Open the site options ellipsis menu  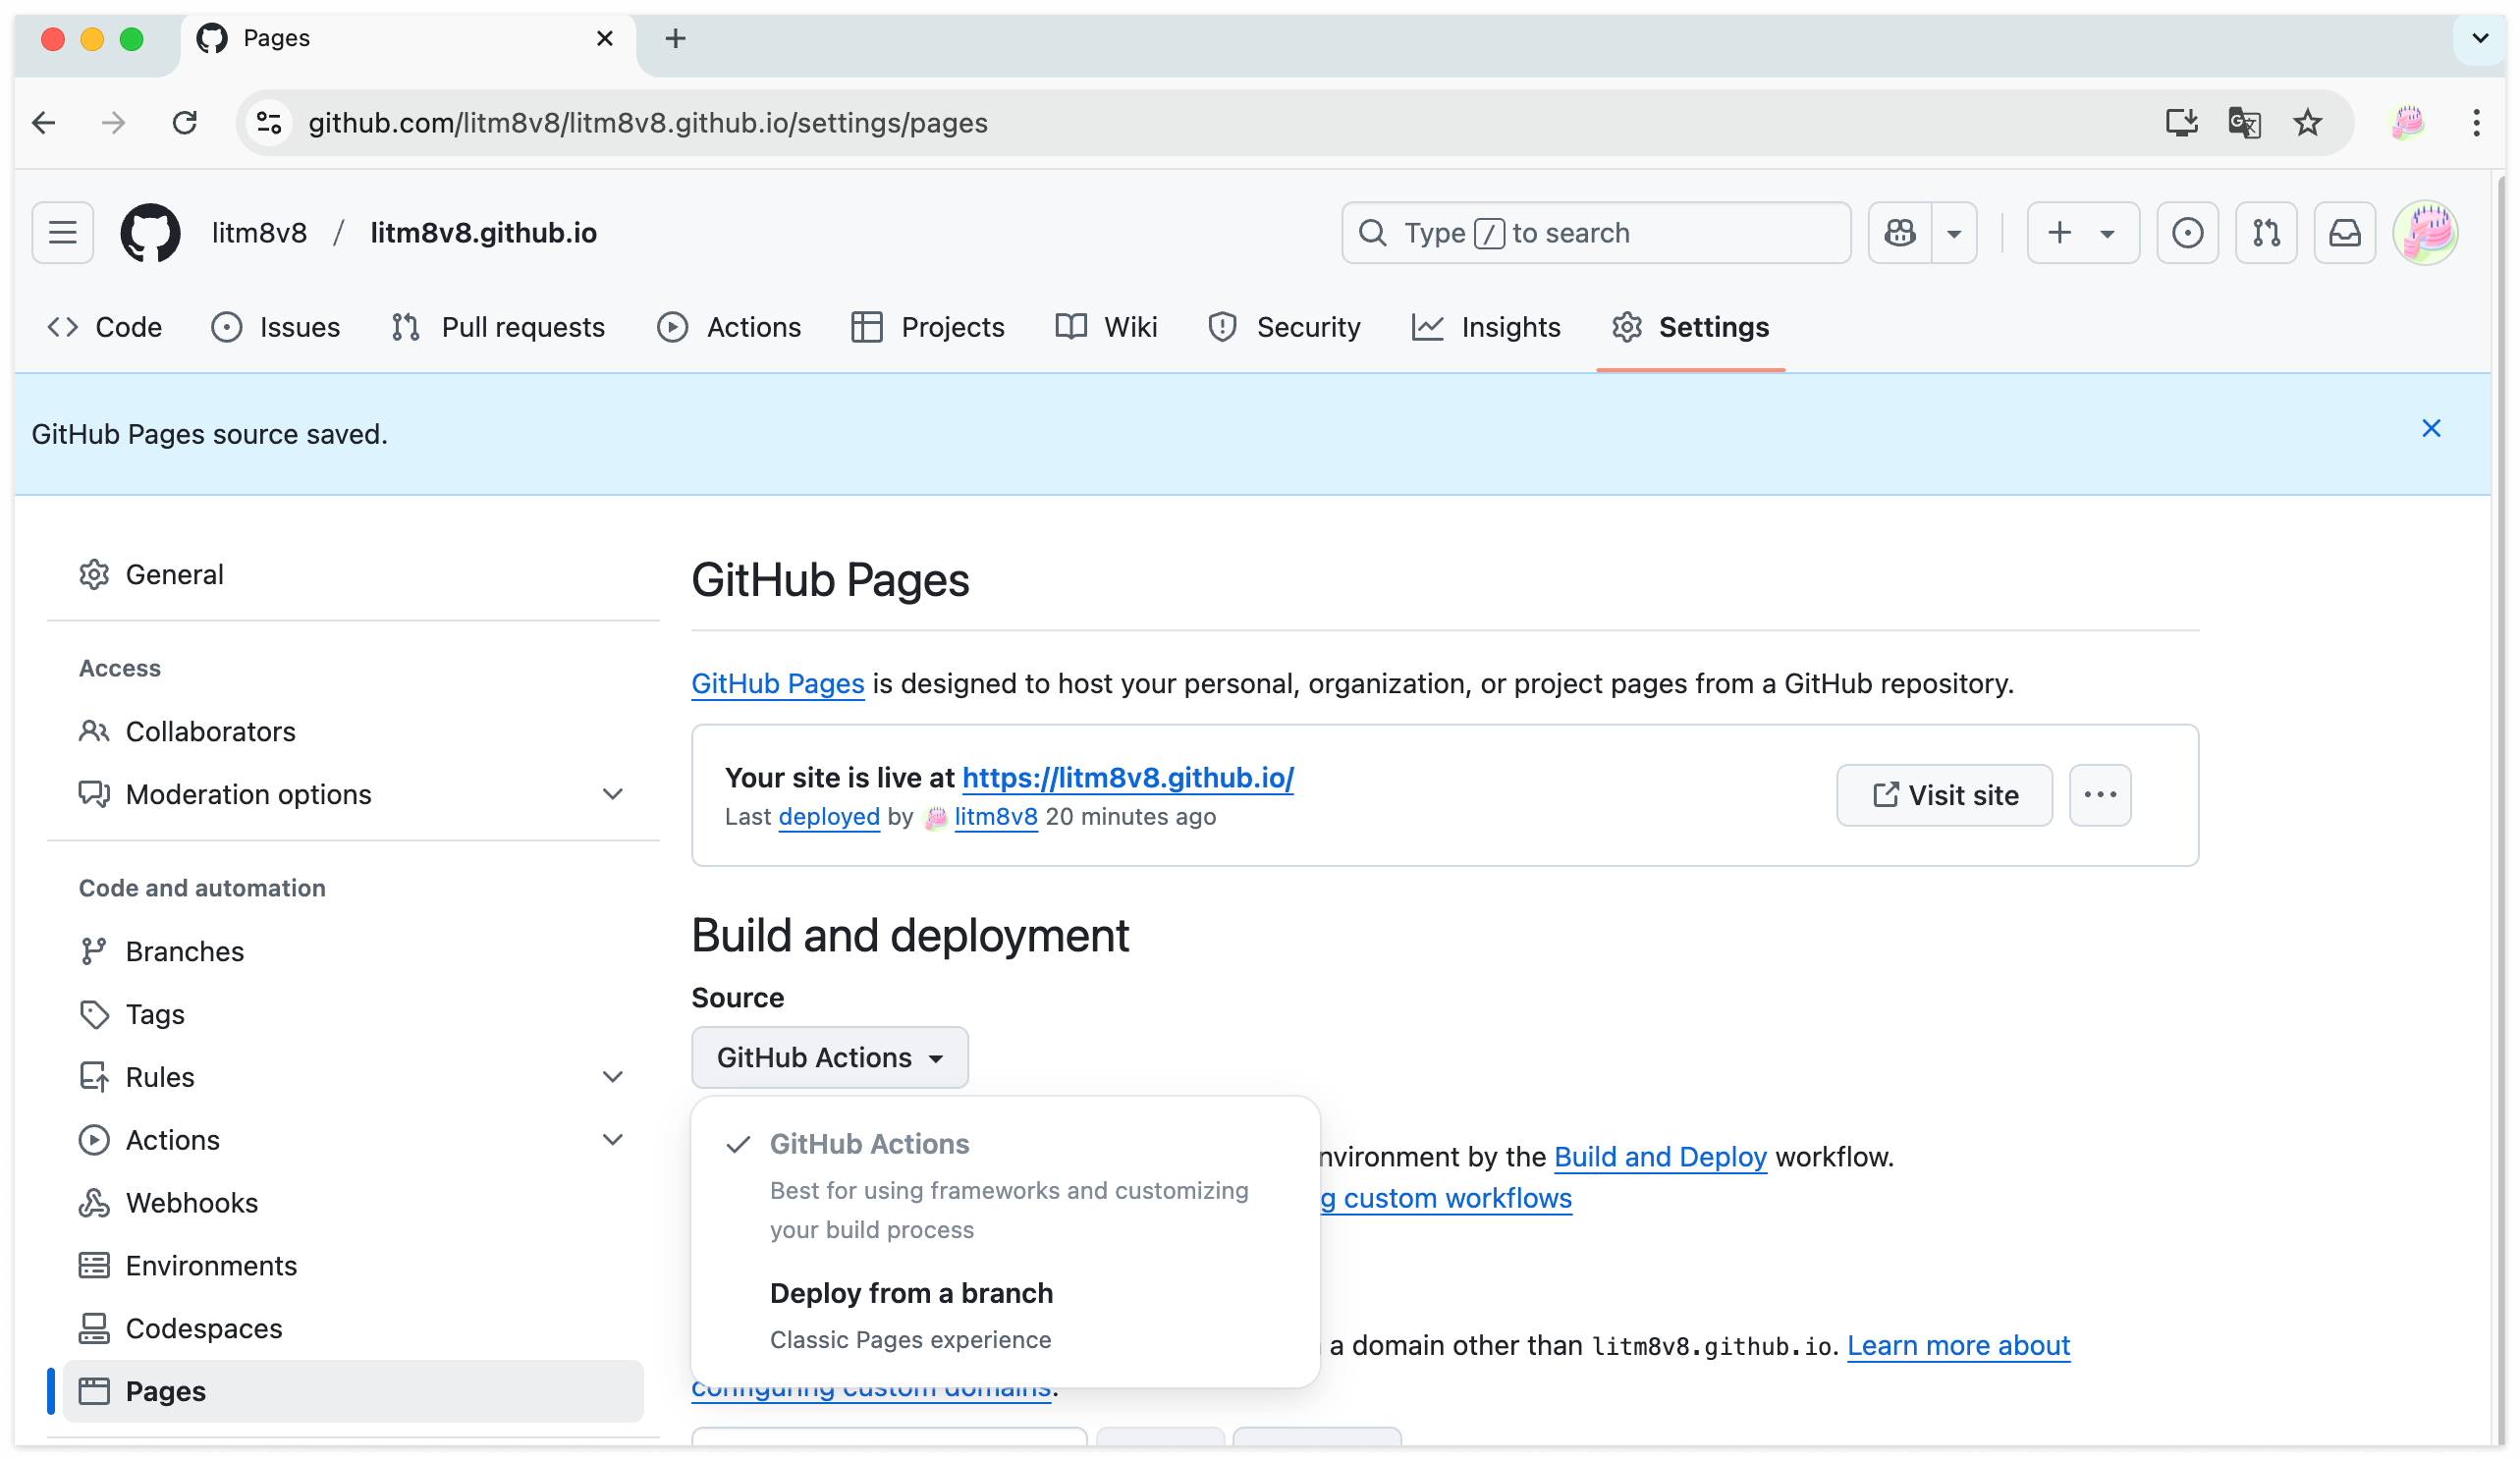[2100, 796]
